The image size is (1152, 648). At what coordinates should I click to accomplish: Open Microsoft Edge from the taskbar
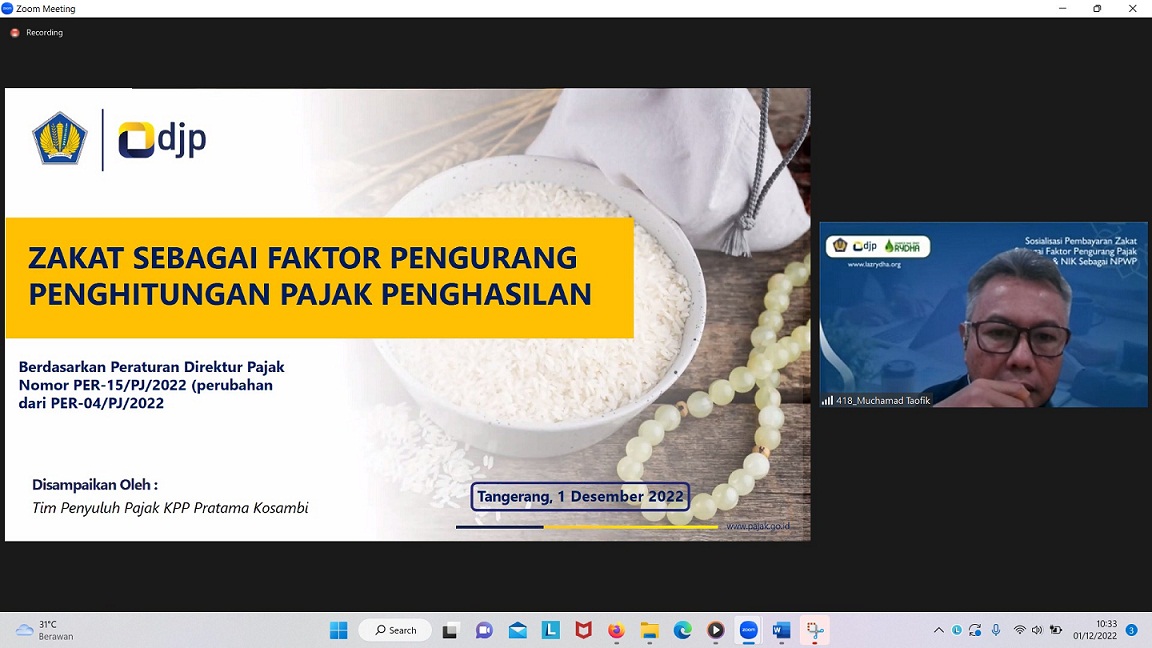click(x=682, y=630)
